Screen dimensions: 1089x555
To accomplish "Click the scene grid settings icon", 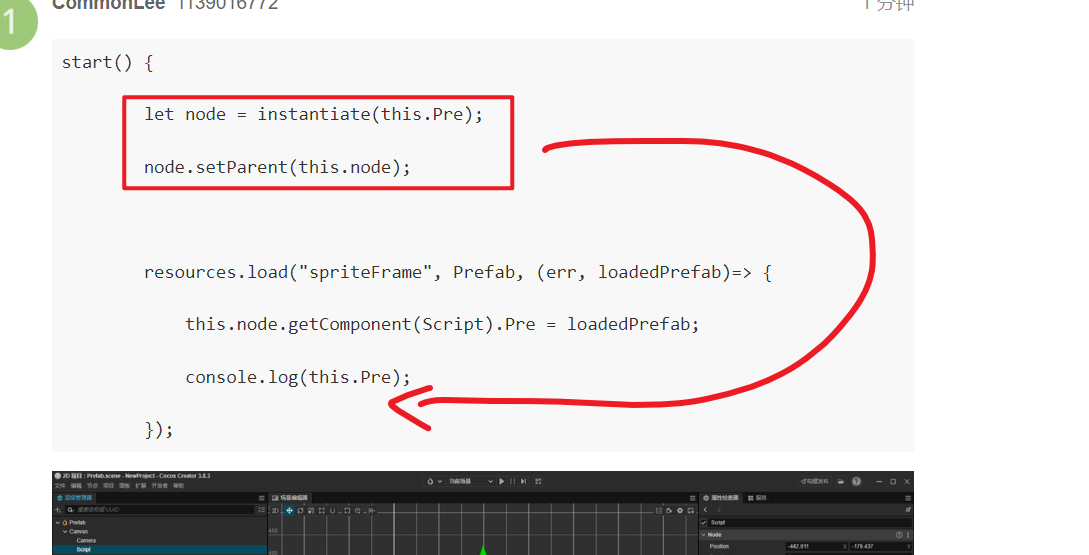I will (658, 511).
